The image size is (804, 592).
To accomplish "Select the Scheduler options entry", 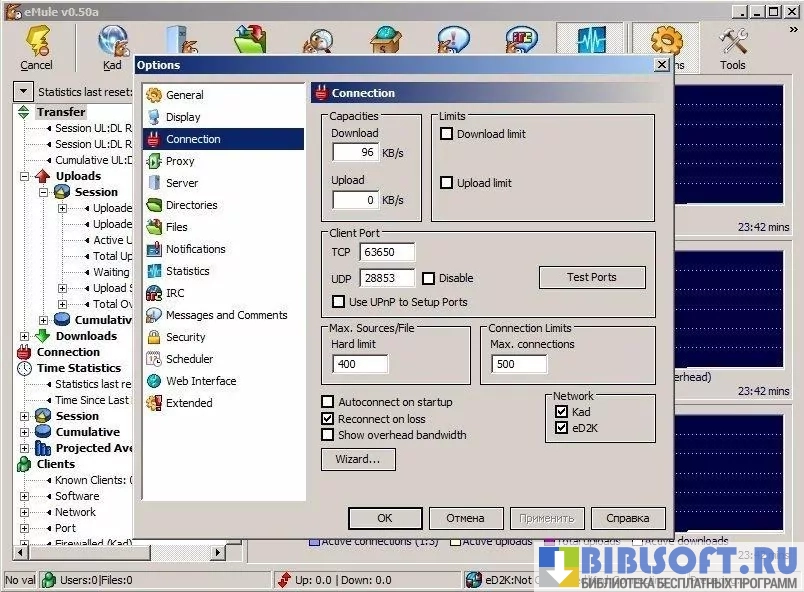I will (189, 359).
